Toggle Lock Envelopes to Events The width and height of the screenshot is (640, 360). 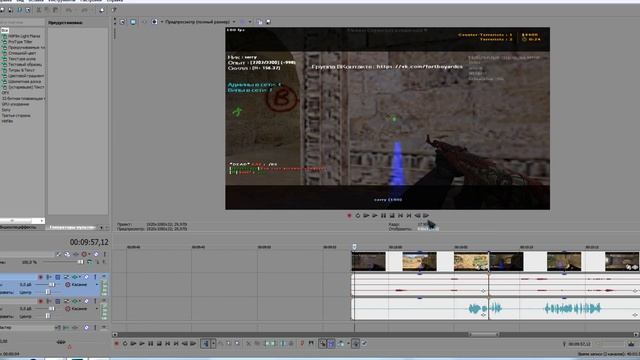[356, 344]
